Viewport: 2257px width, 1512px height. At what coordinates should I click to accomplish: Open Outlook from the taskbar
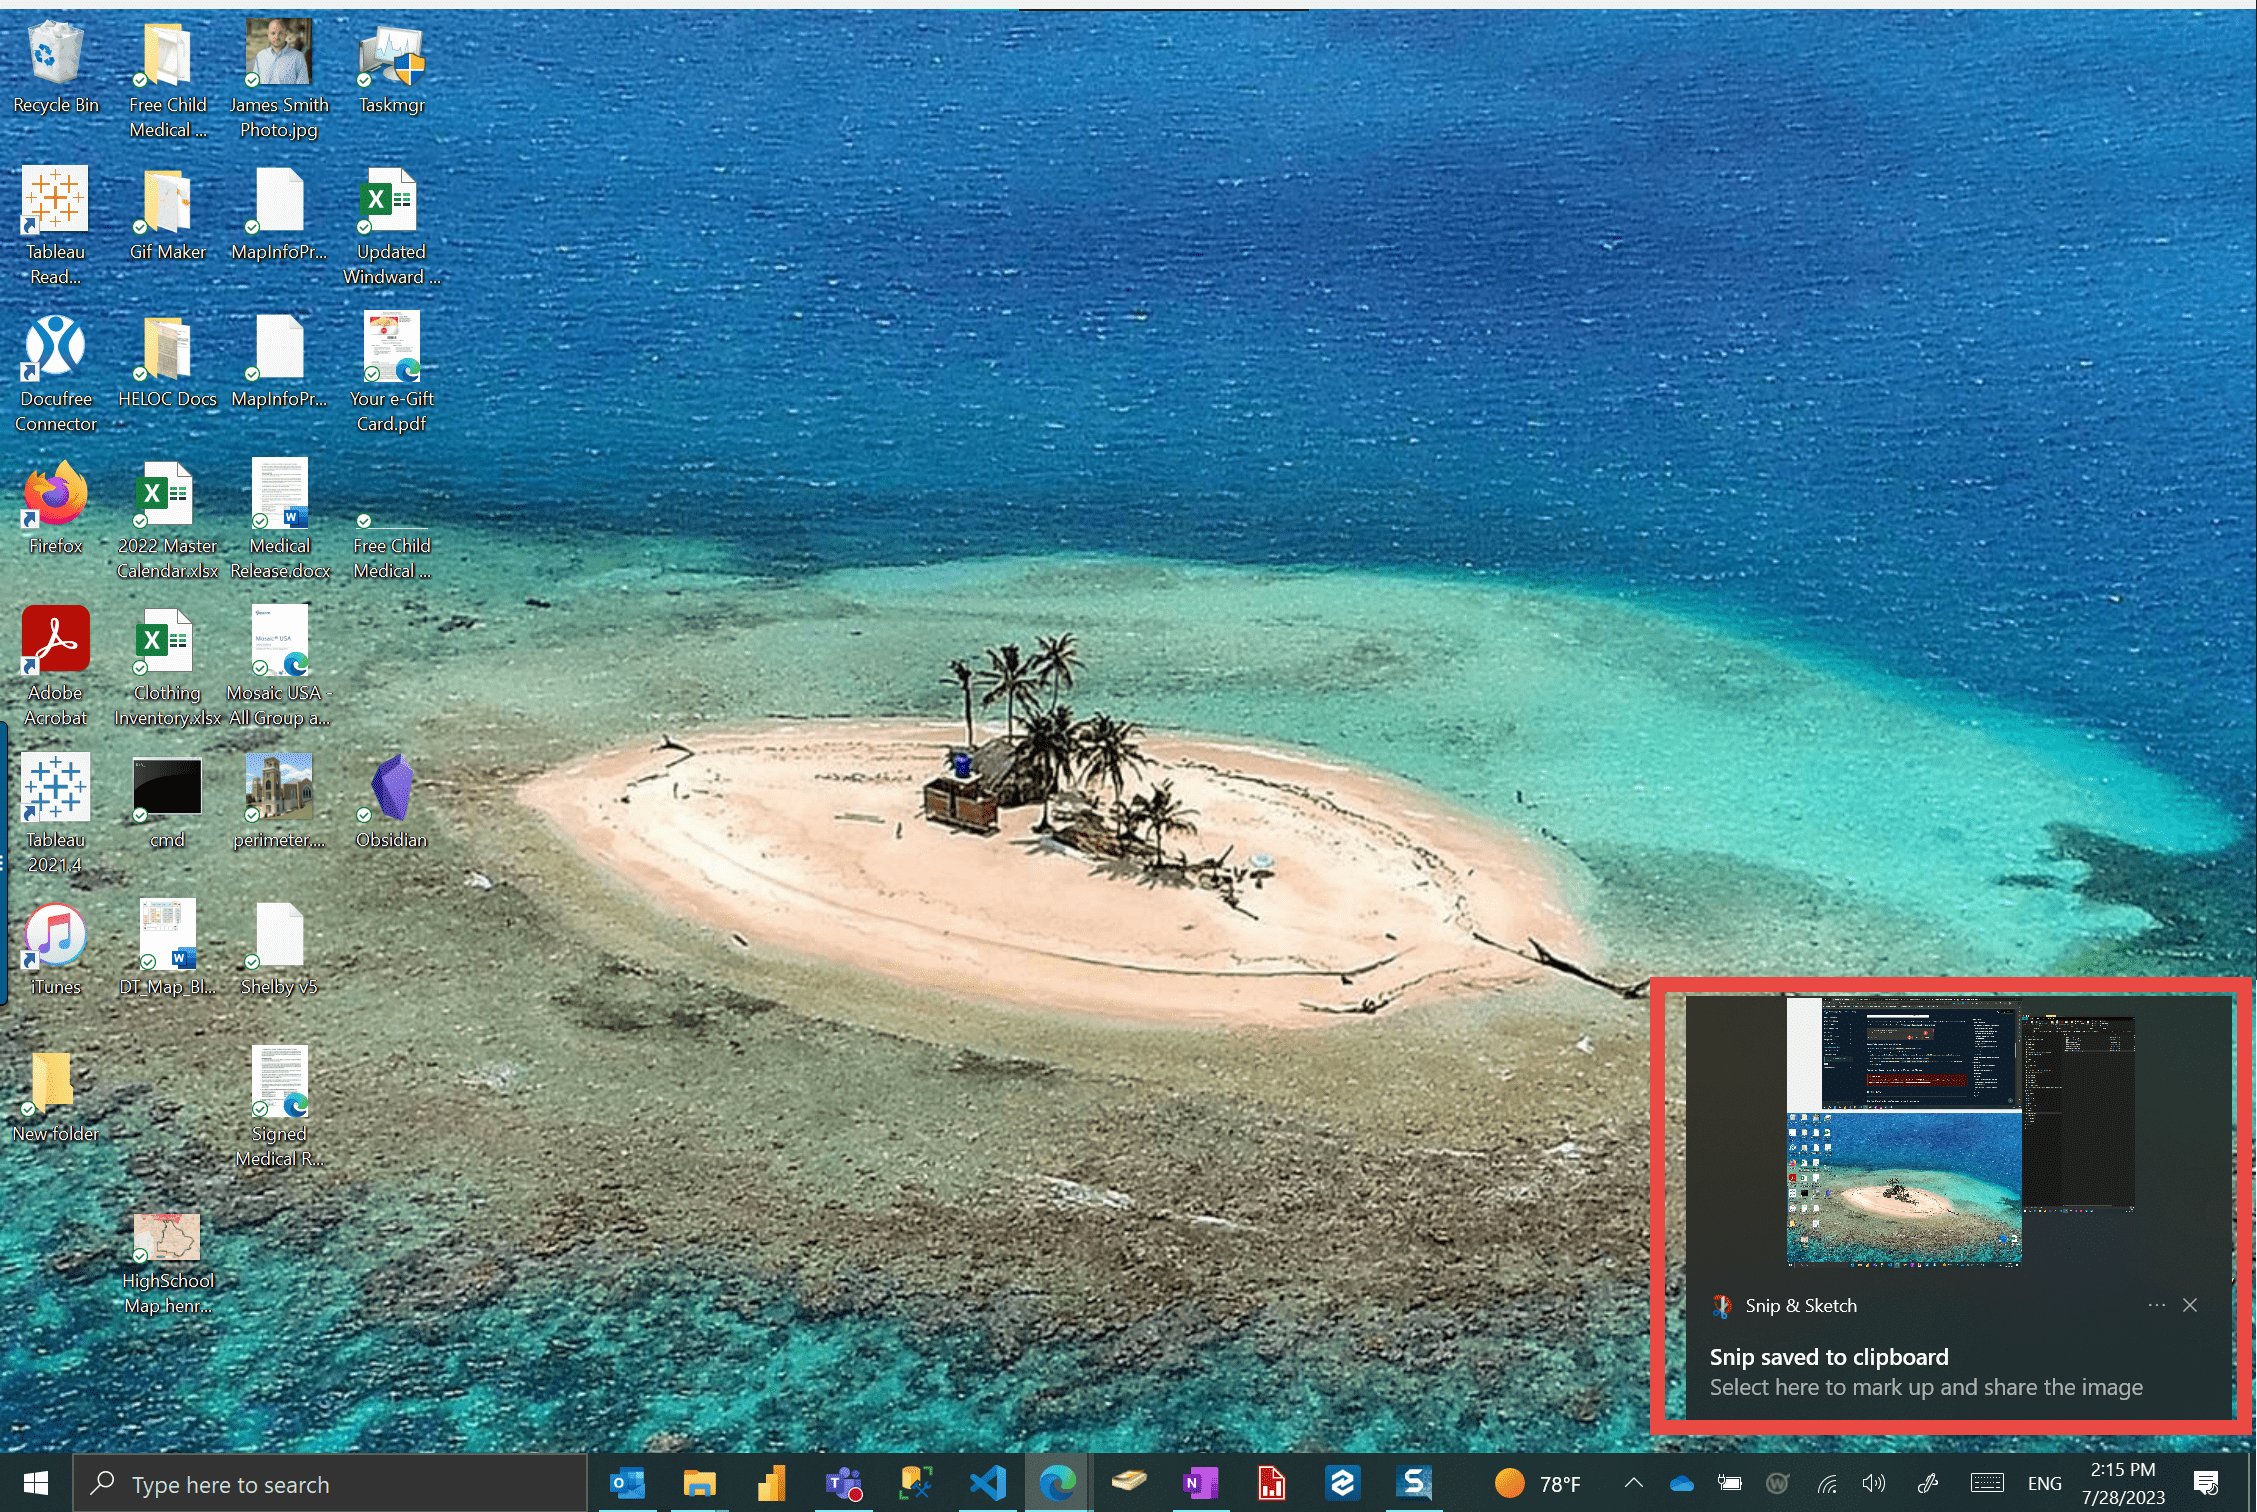click(628, 1483)
